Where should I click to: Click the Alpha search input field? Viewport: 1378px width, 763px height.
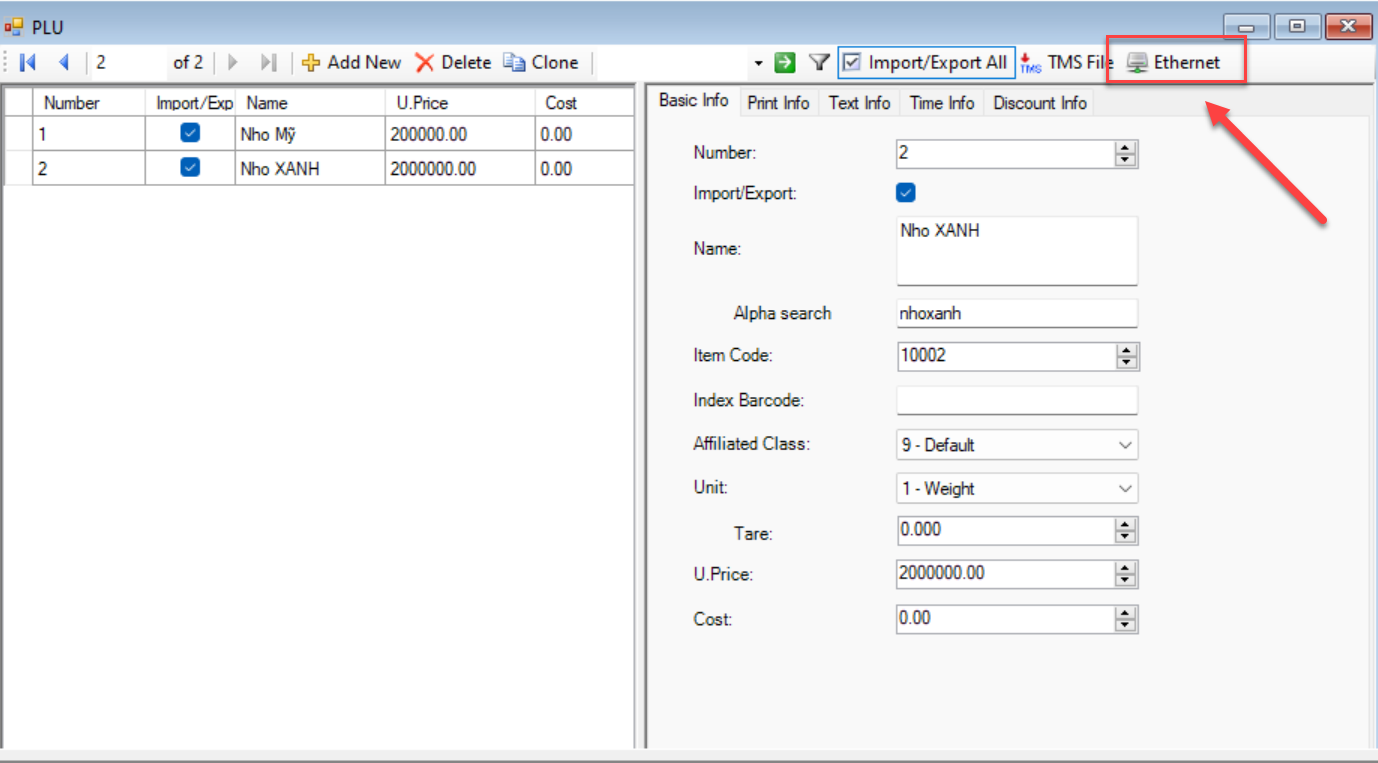pyautogui.click(x=1016, y=313)
